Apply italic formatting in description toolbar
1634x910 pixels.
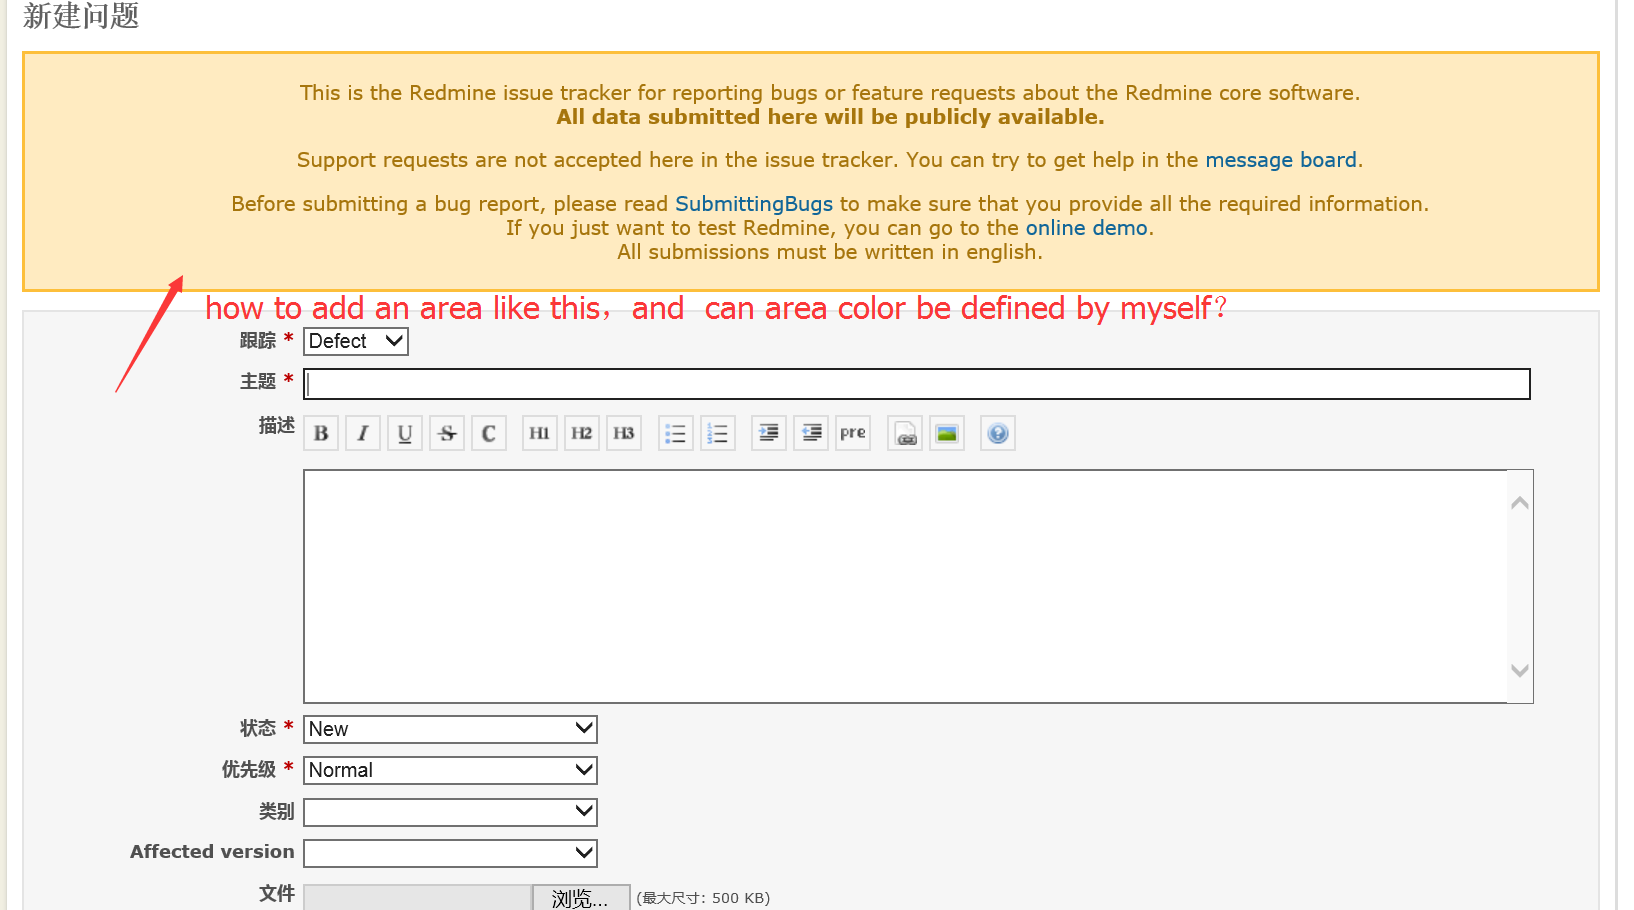363,433
